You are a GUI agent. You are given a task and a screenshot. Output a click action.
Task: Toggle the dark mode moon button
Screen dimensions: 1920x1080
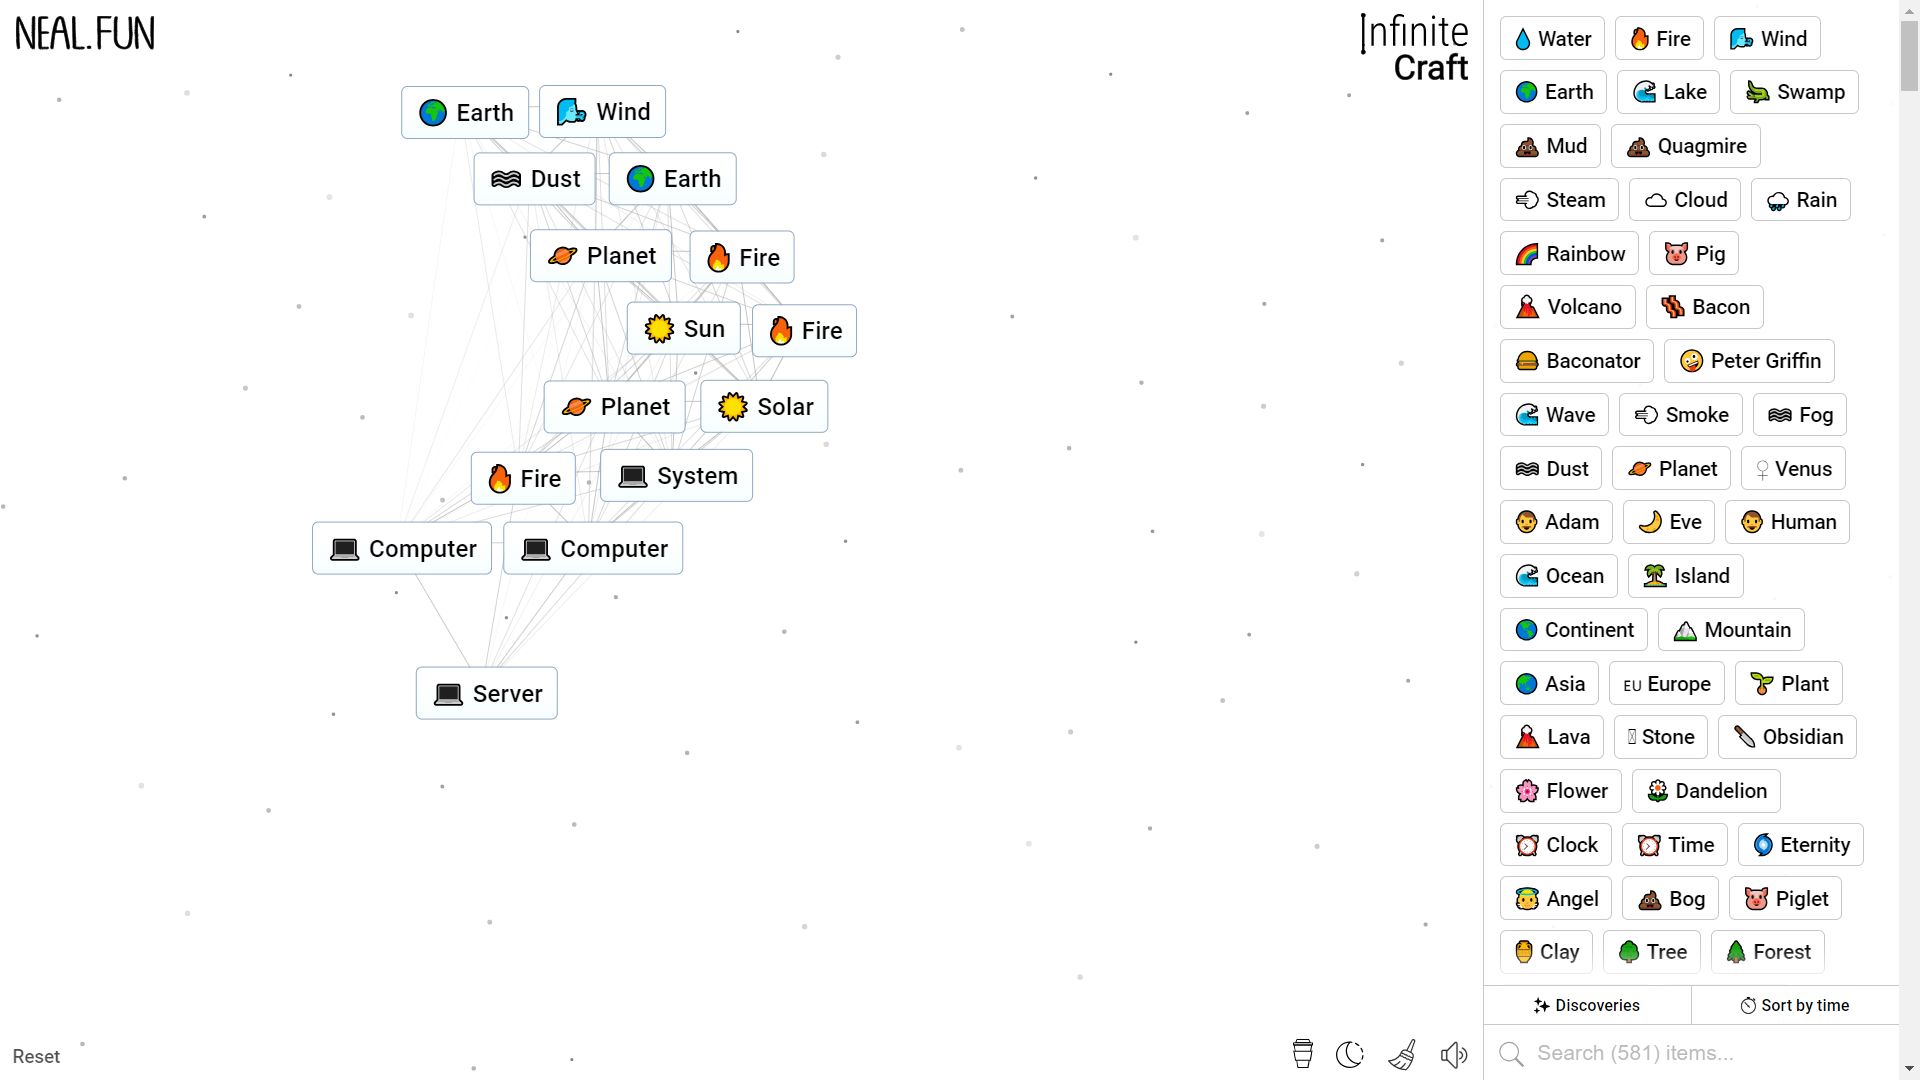point(1350,1055)
